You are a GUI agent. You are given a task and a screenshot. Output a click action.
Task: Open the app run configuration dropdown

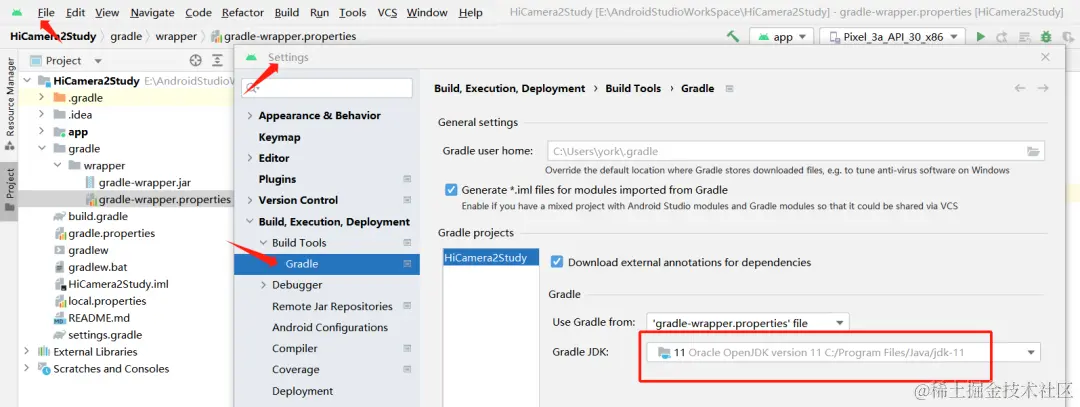[782, 37]
